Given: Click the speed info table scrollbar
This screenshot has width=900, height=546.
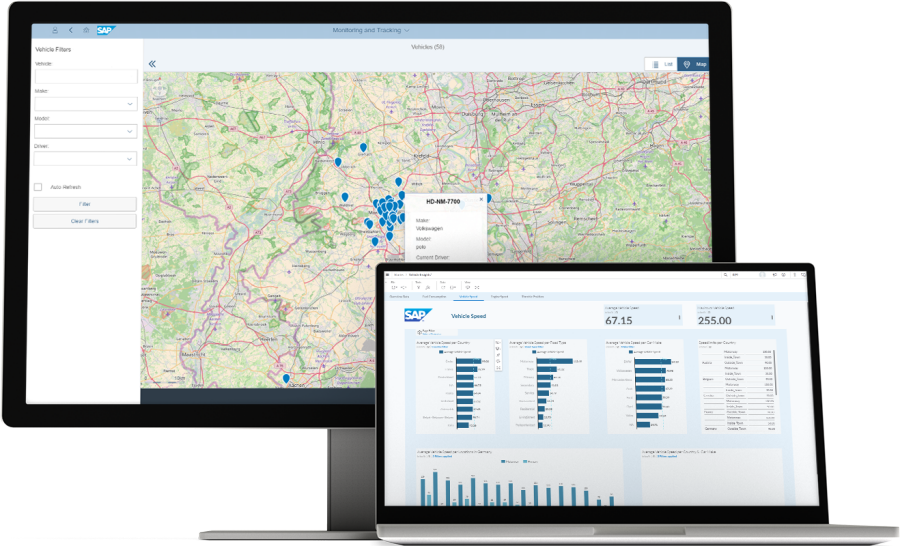Looking at the screenshot, I should pyautogui.click(x=775, y=373).
